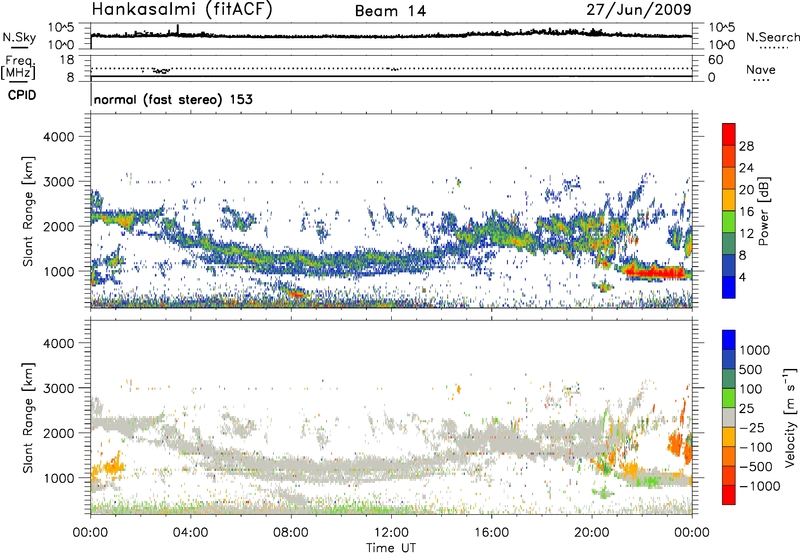Click the 60 tick on Nave axis
The height and width of the screenshot is (554, 800).
pos(715,60)
